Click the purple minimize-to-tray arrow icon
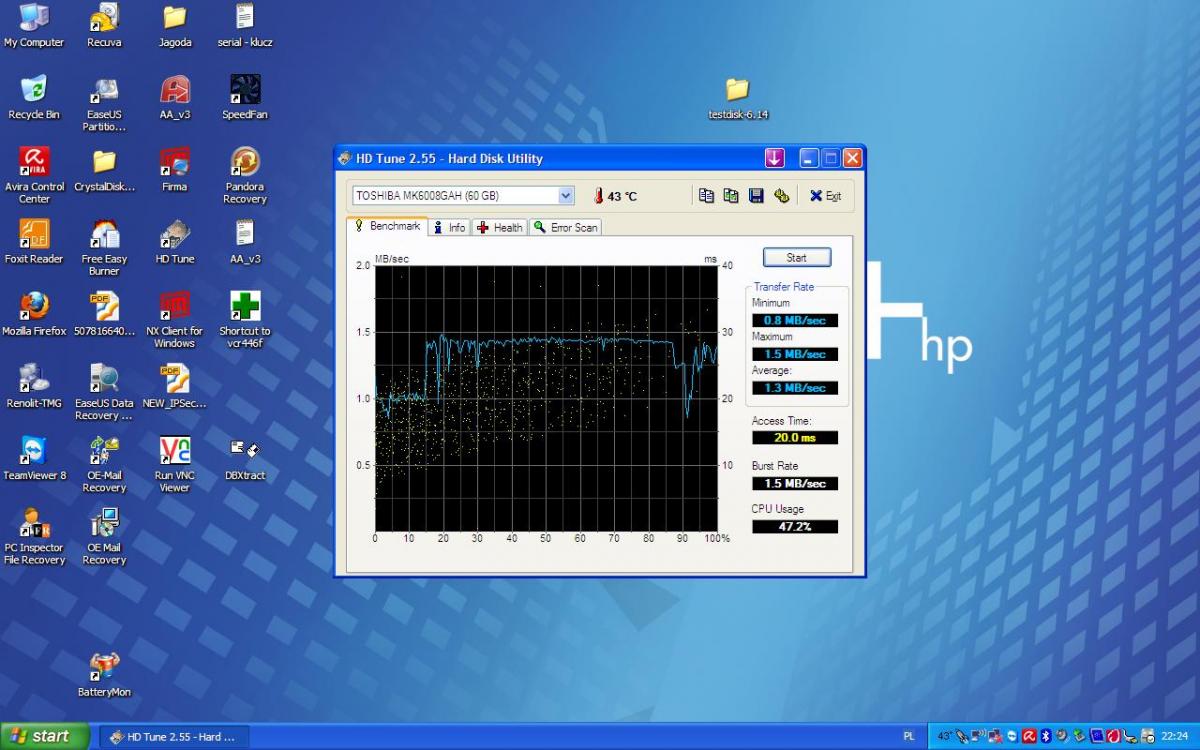This screenshot has height=750, width=1200. (x=775, y=158)
